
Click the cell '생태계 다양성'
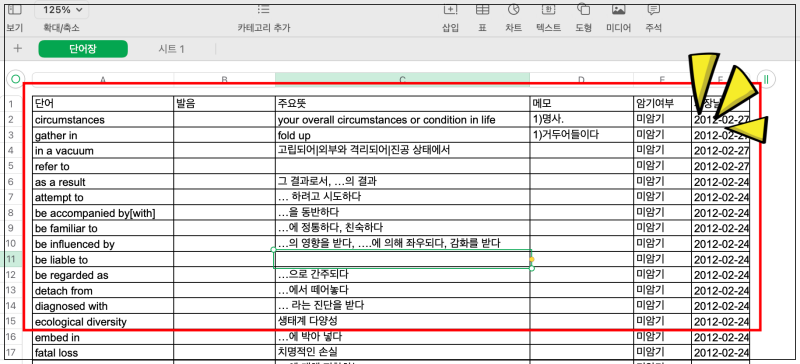403,322
